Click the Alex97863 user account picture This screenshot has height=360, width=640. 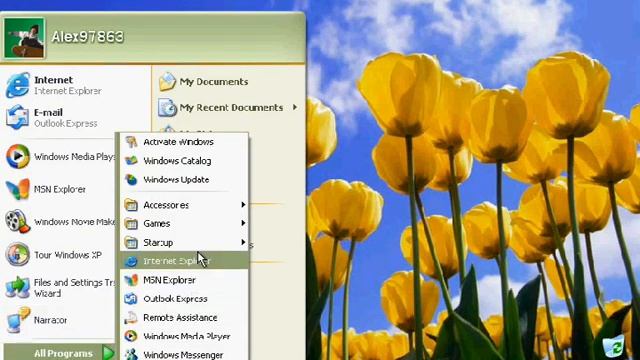pyautogui.click(x=24, y=38)
